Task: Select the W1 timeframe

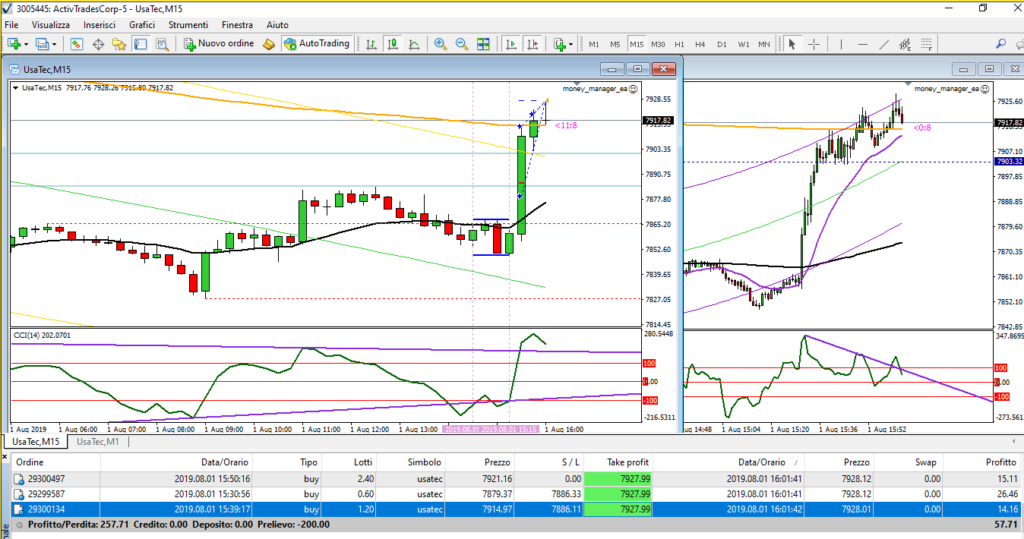Action: tap(743, 44)
